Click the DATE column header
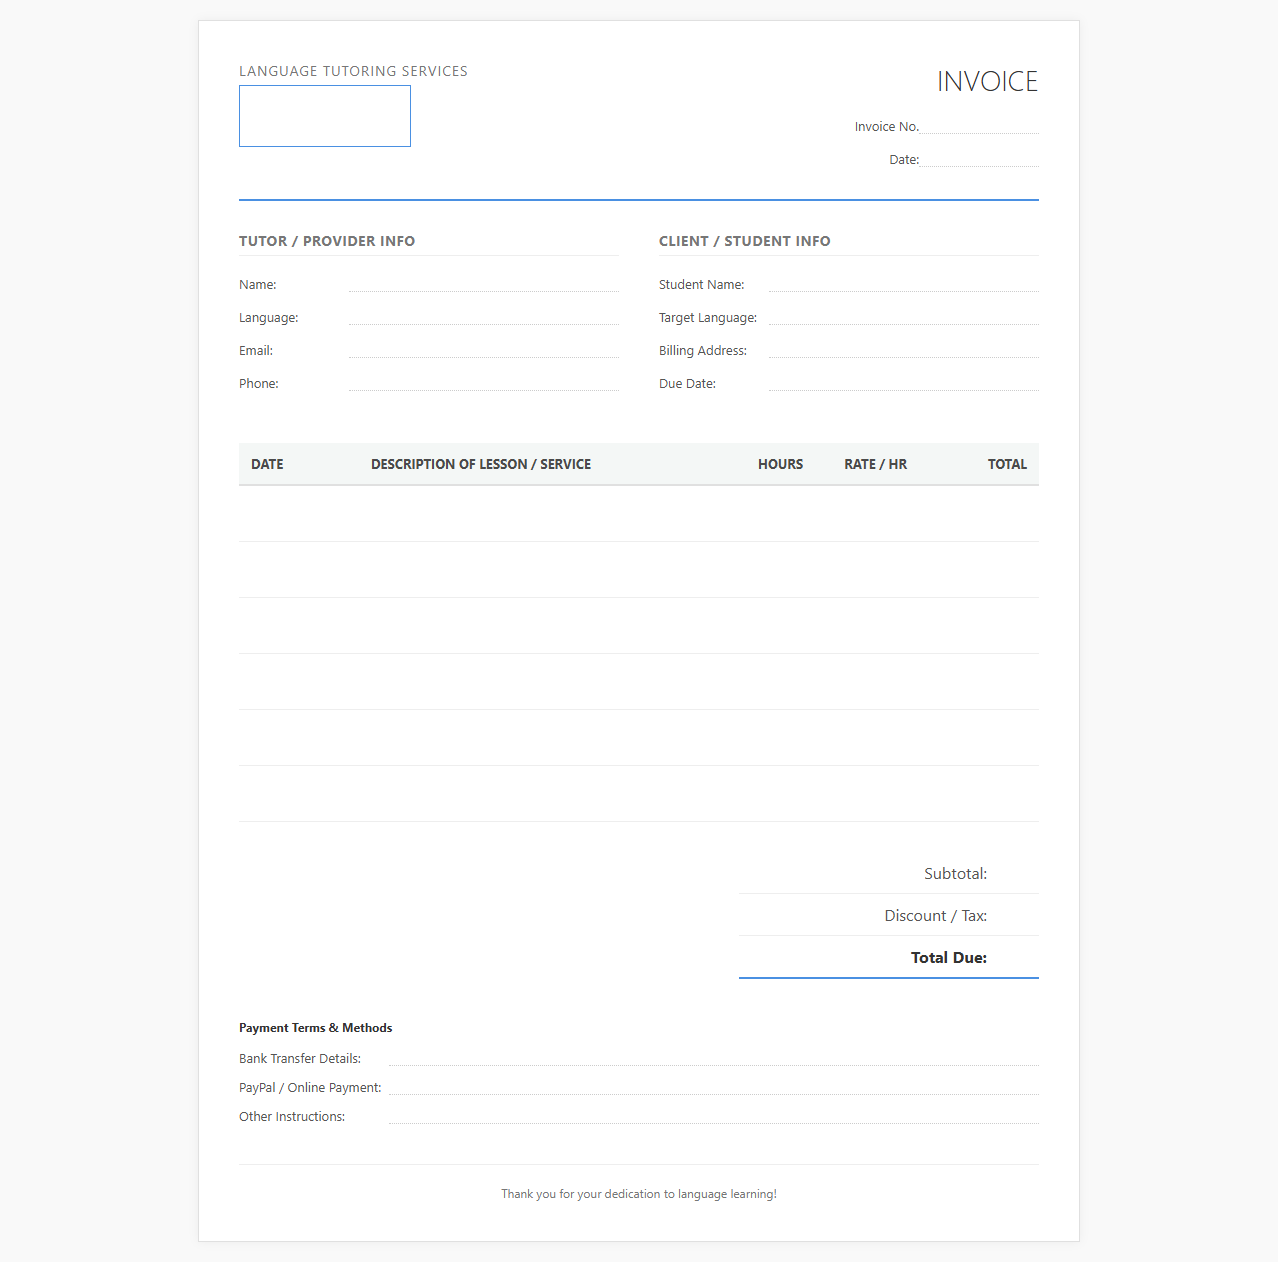Image resolution: width=1278 pixels, height=1262 pixels. point(267,464)
